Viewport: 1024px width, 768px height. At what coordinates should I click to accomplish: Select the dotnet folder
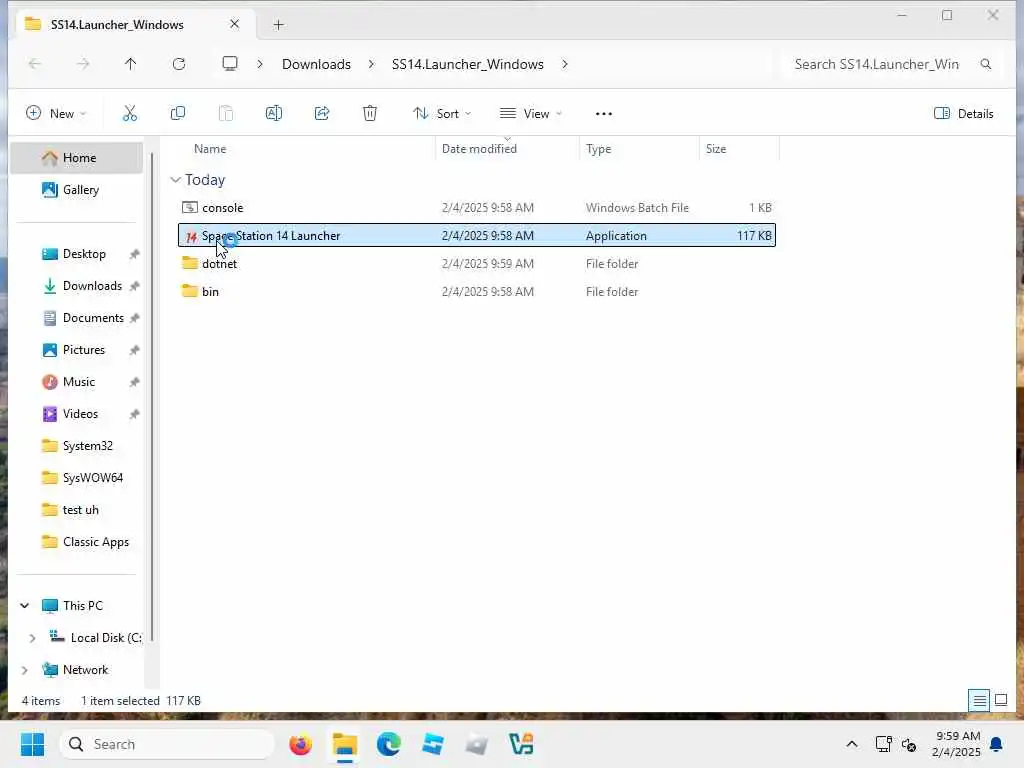coord(477,264)
